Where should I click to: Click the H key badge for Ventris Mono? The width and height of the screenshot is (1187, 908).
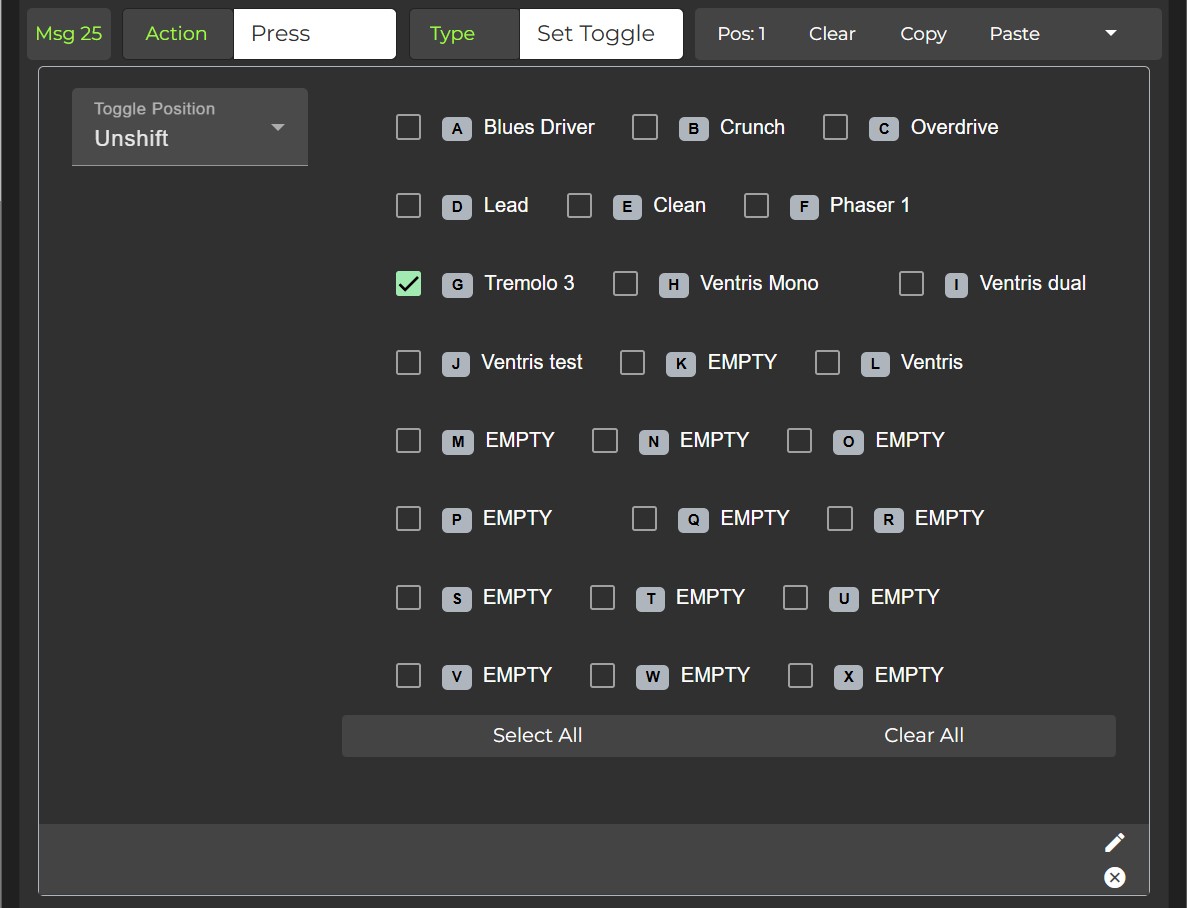click(674, 285)
